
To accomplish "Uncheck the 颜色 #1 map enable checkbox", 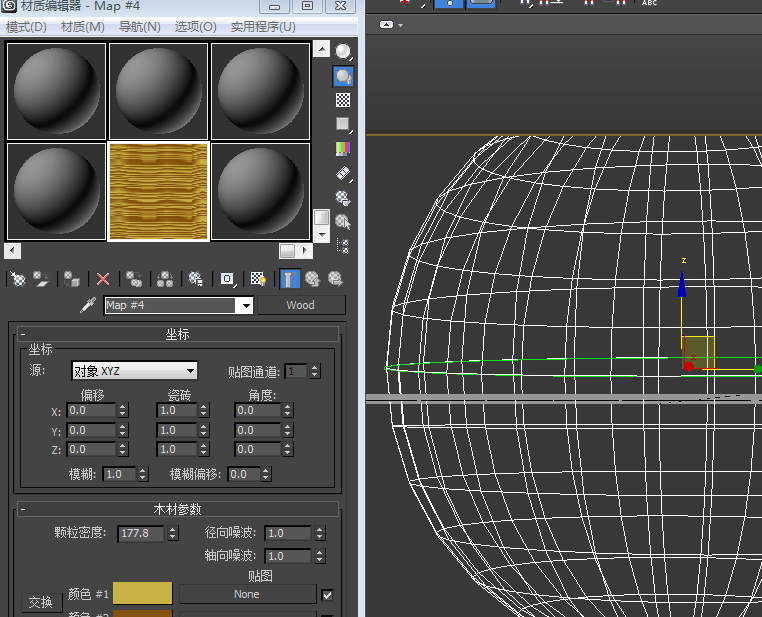I will (x=328, y=595).
